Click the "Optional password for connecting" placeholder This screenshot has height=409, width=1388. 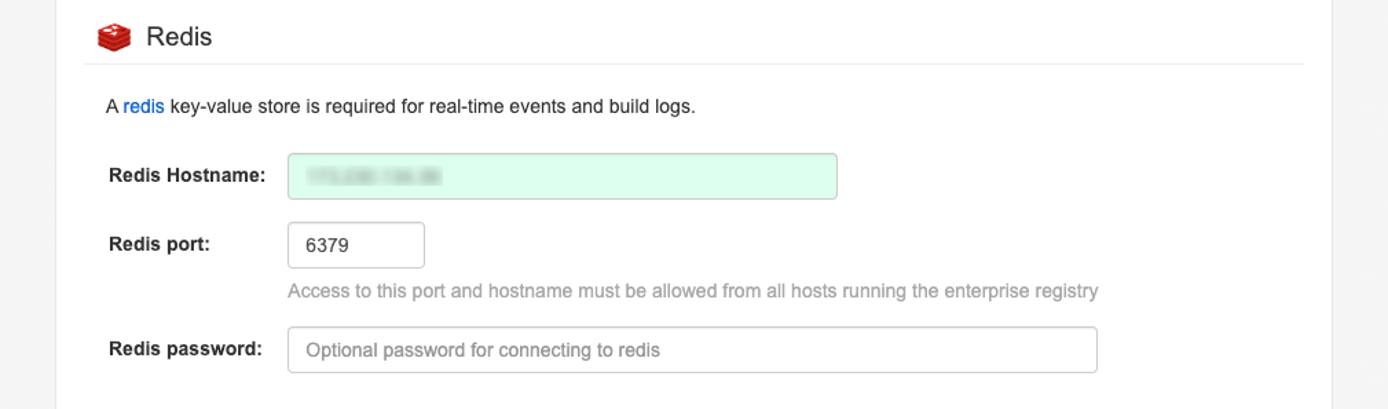[x=482, y=350]
